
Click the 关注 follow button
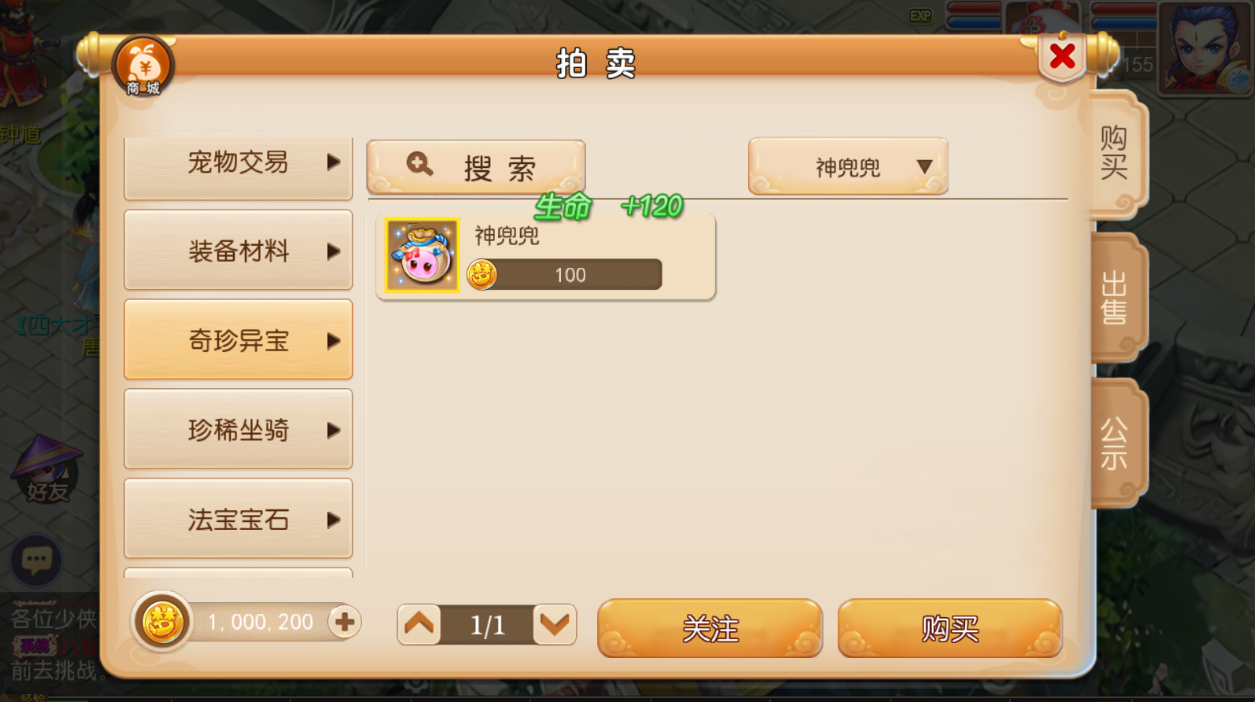710,628
